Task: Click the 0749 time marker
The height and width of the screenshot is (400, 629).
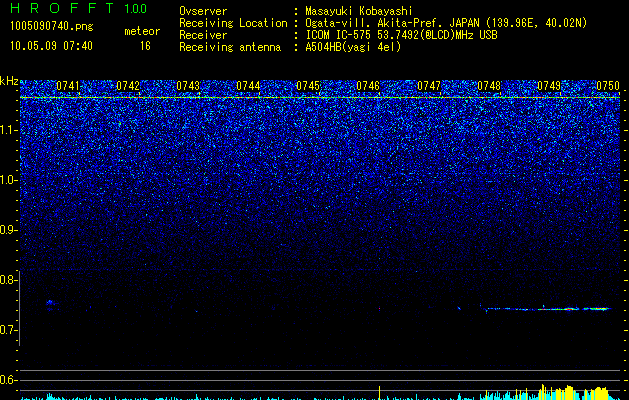Action: pyautogui.click(x=549, y=86)
